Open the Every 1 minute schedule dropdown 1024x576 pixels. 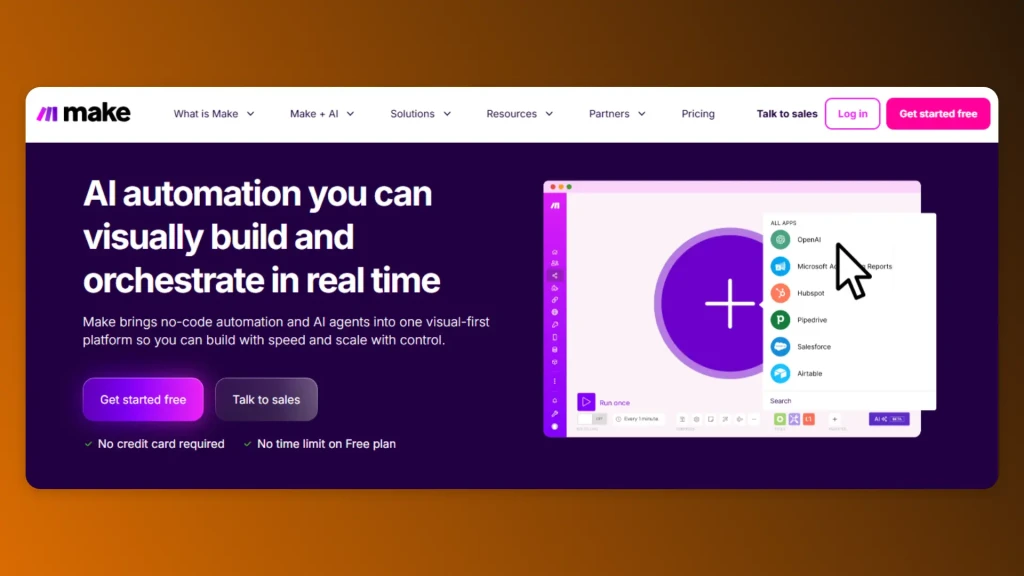tap(638, 418)
